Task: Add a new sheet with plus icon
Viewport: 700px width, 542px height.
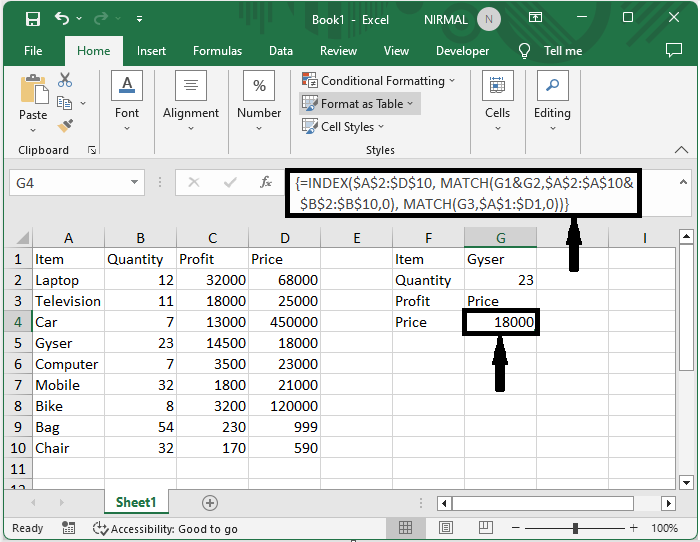Action: (x=209, y=502)
